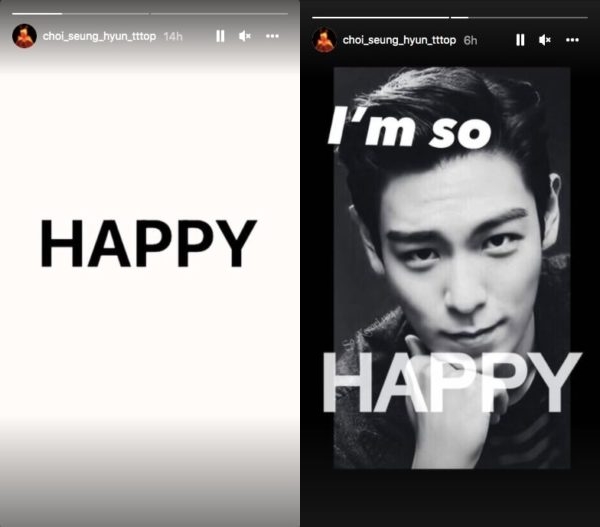Tap the white HAPPY overlay on right story
600x527 pixels.
click(452, 382)
